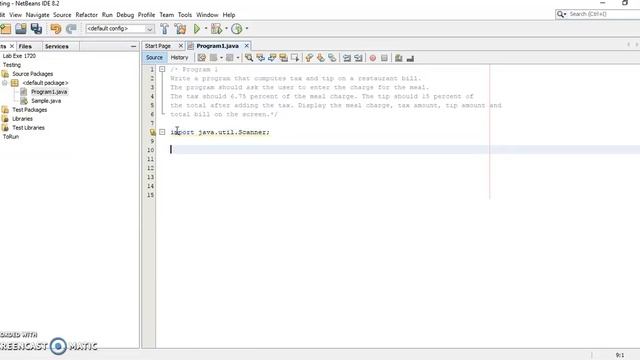The width and height of the screenshot is (640, 360).
Task: Open the View menu
Action: click(x=15, y=15)
